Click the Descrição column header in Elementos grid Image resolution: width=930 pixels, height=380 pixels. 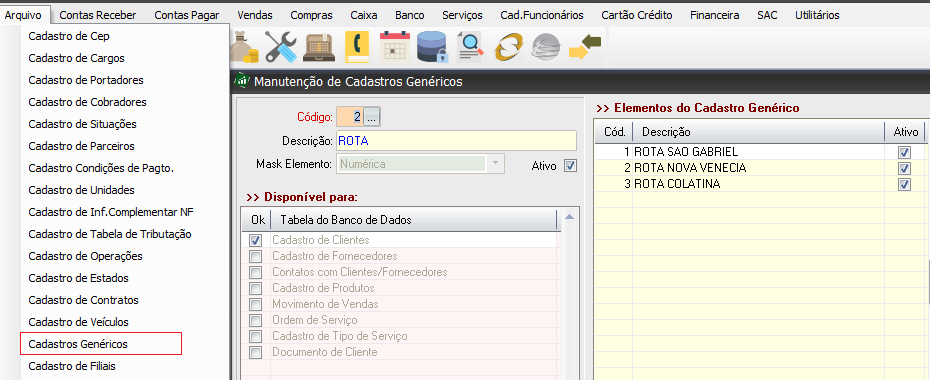pyautogui.click(x=759, y=132)
